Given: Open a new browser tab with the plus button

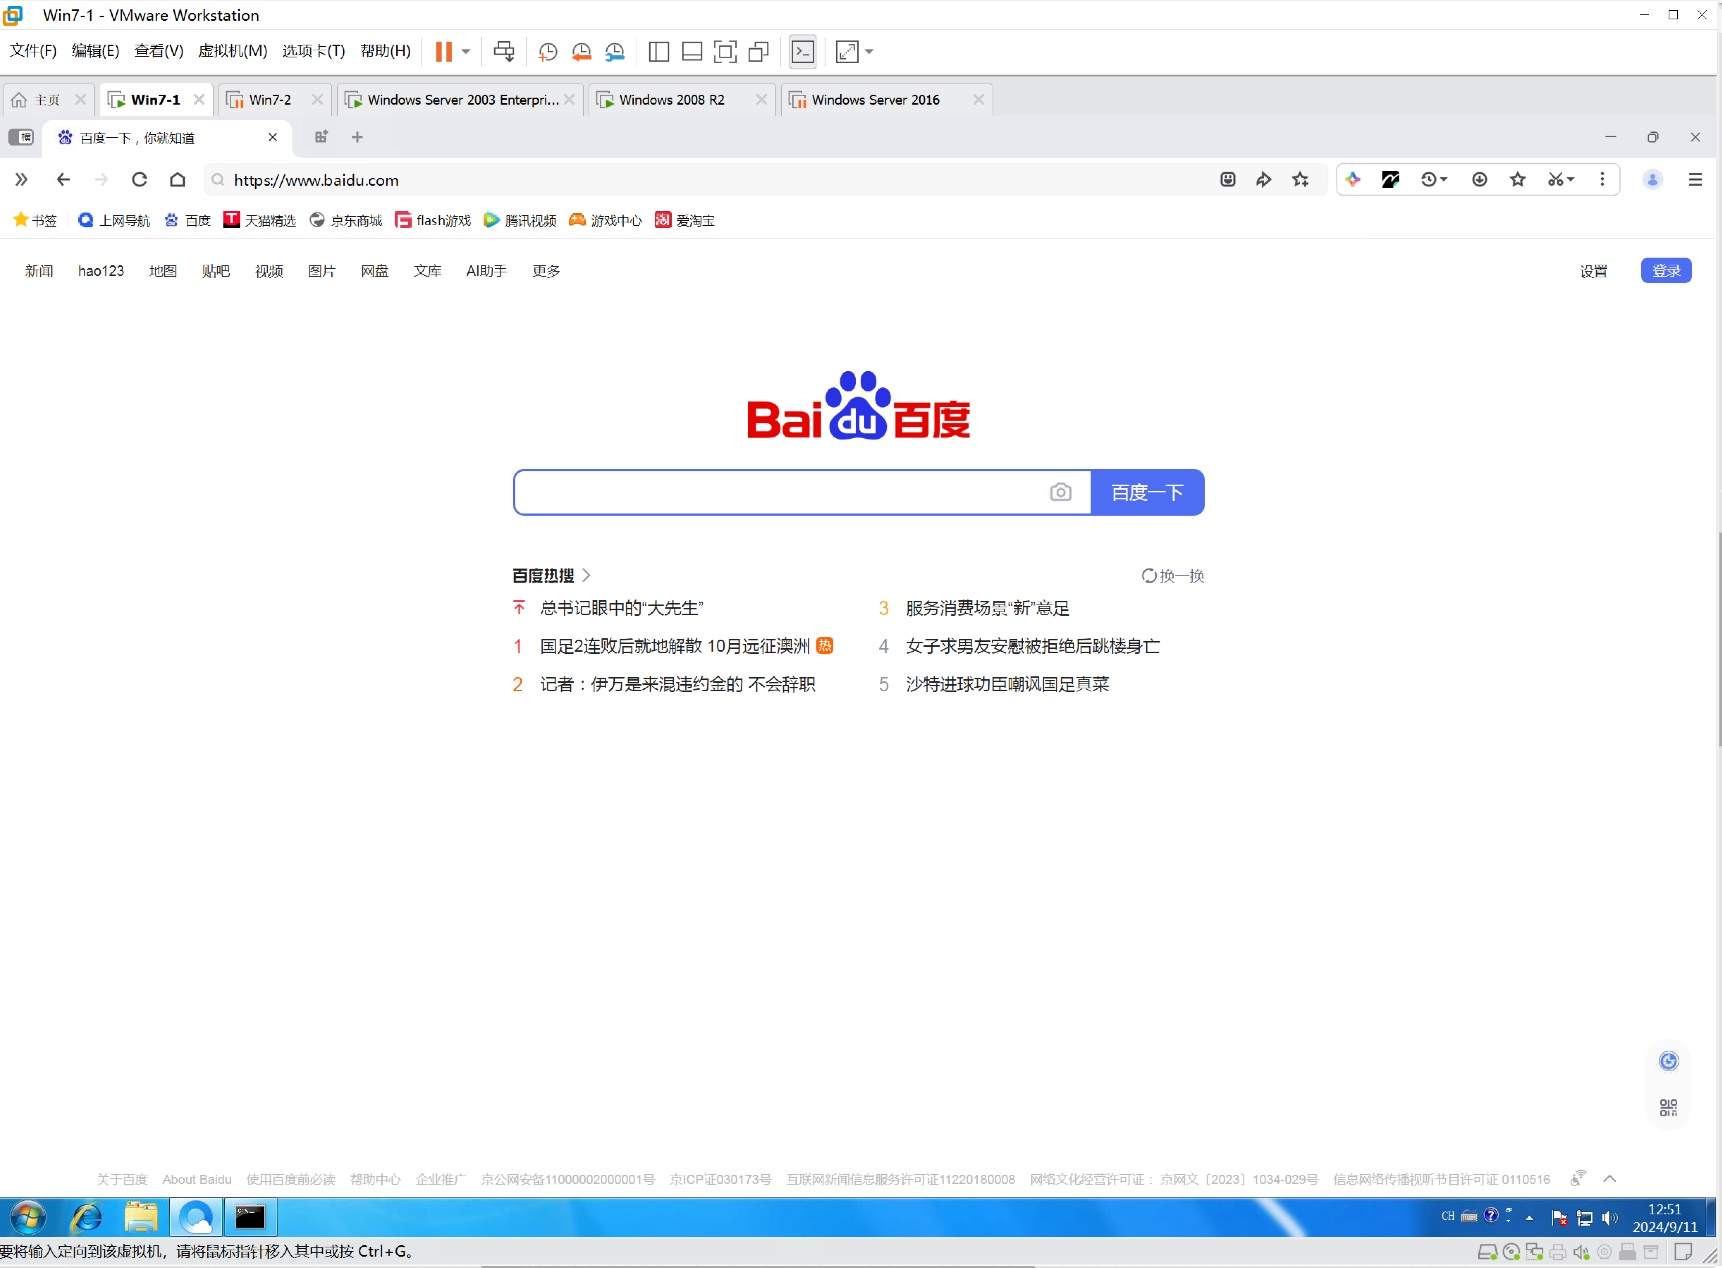Looking at the screenshot, I should [357, 137].
